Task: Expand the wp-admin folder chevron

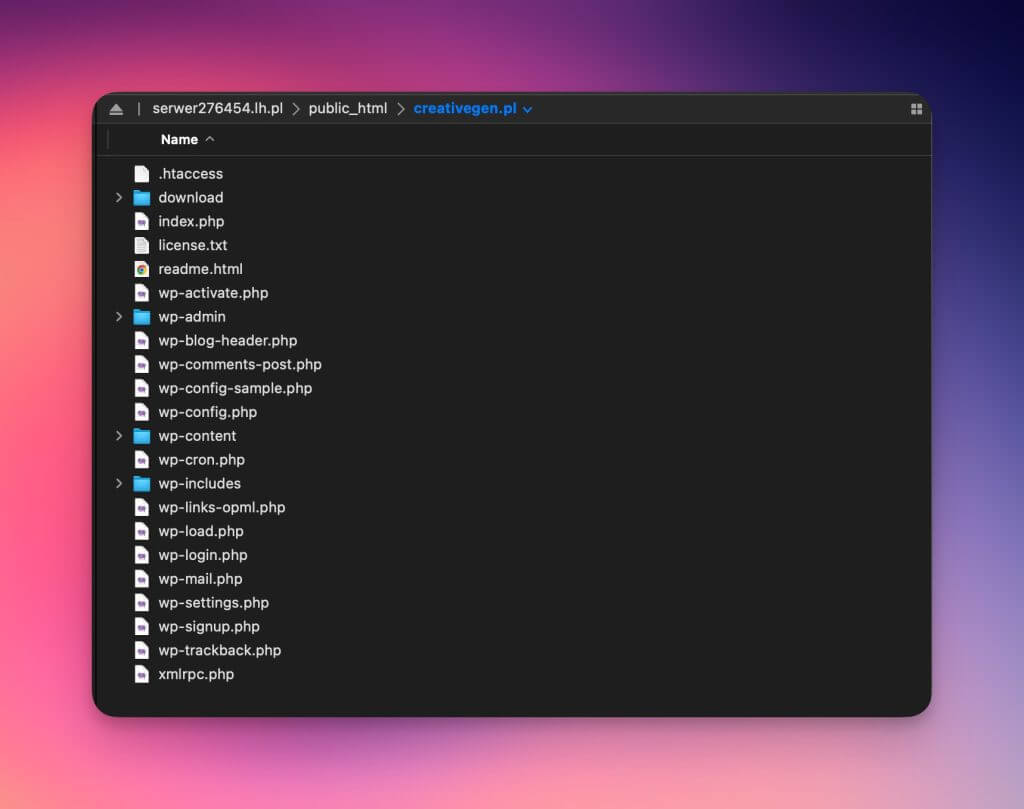Action: [x=119, y=317]
